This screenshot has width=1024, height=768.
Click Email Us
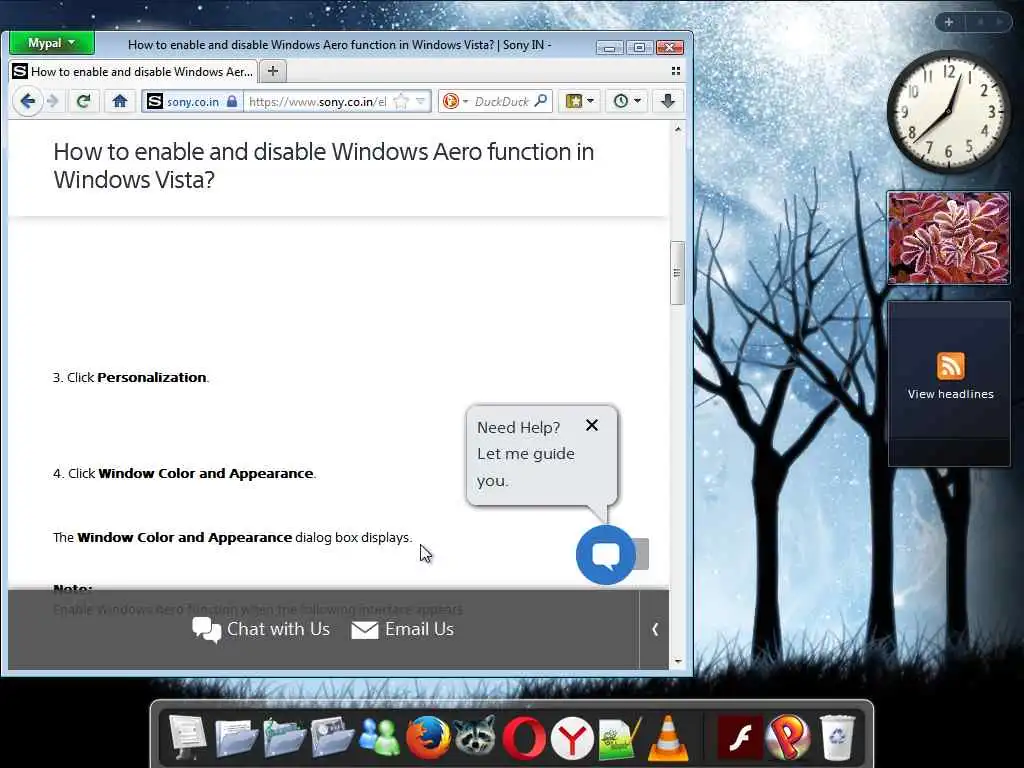[402, 630]
